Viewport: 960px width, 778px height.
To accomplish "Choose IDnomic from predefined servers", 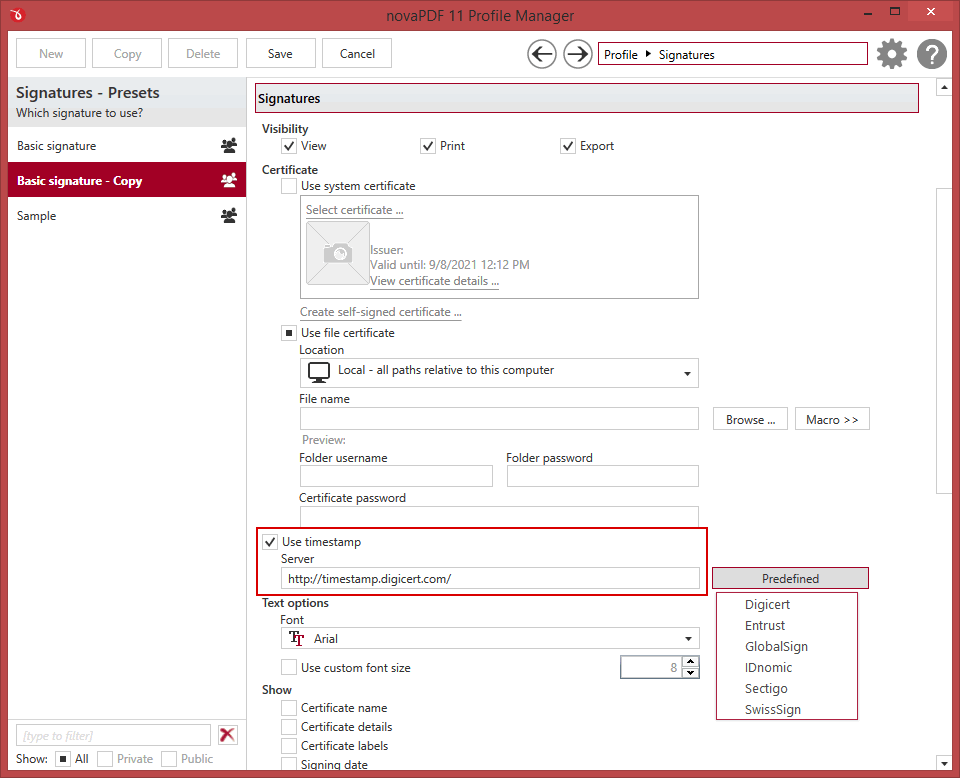I will click(x=768, y=667).
